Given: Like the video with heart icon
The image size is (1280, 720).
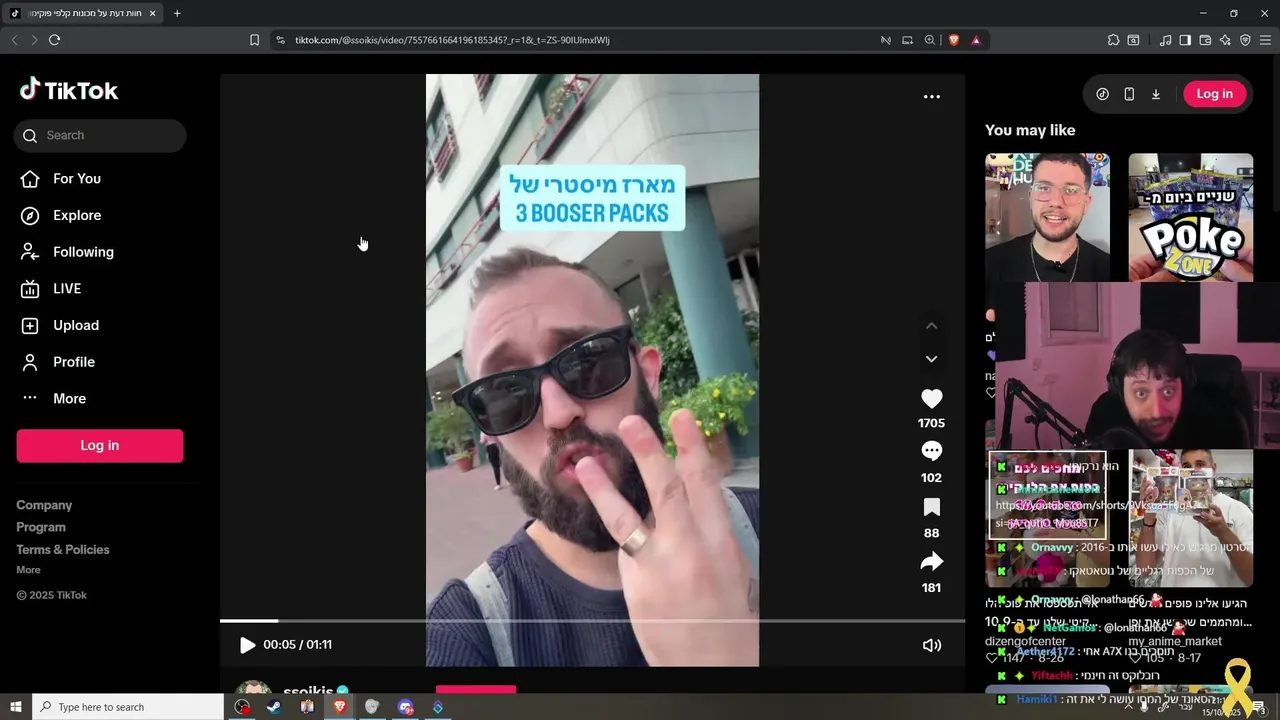Looking at the screenshot, I should tap(931, 398).
